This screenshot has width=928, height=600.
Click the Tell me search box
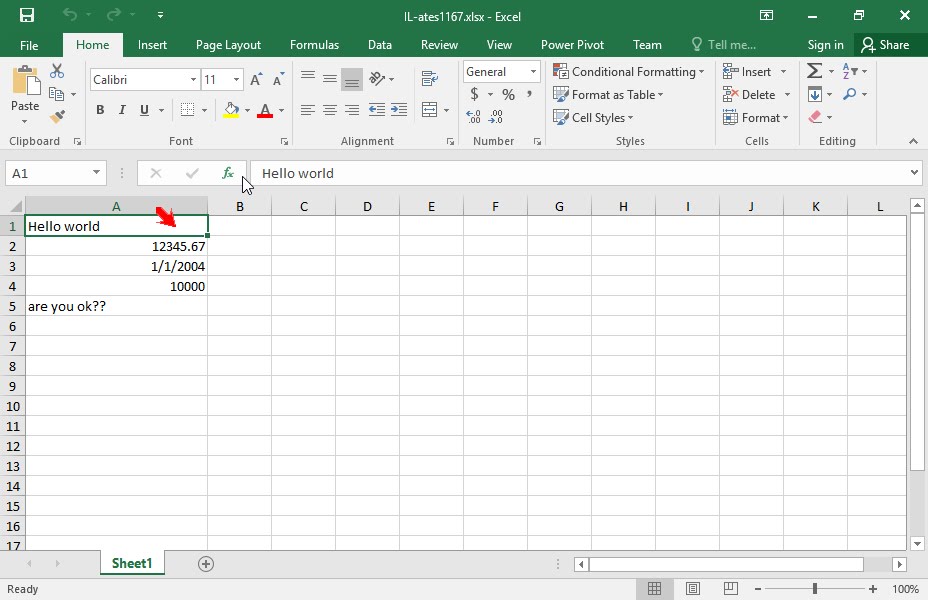[724, 45]
